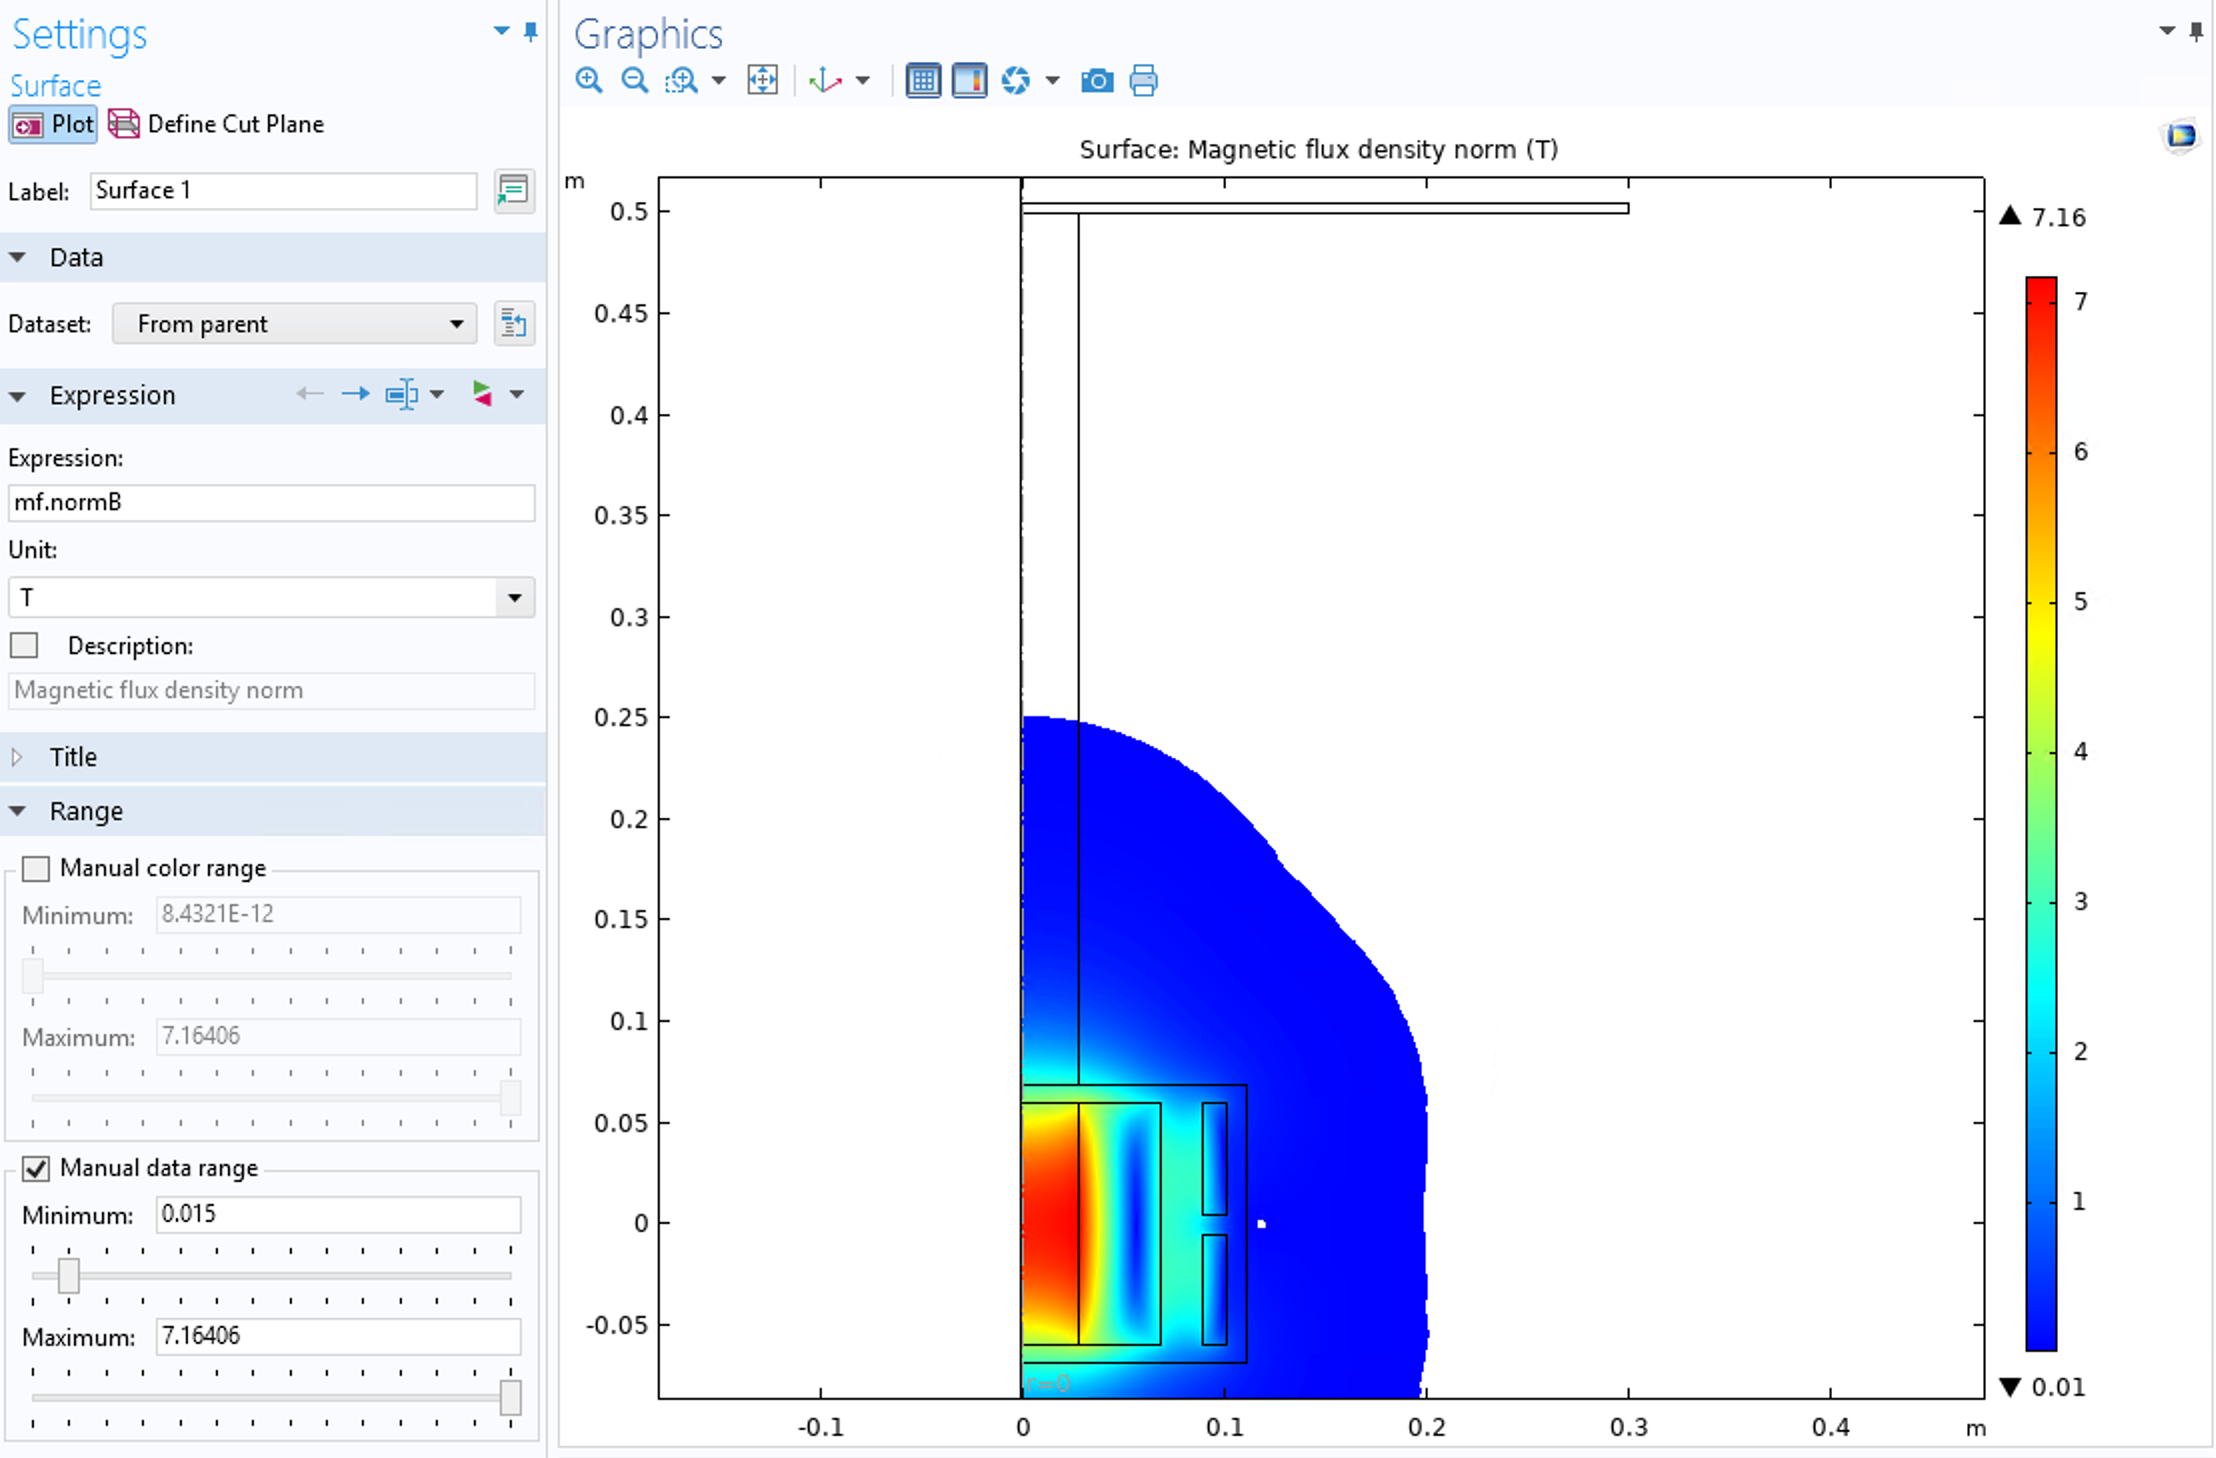Toggle the grid display icon
Screen dimensions: 2216x1458
(922, 81)
